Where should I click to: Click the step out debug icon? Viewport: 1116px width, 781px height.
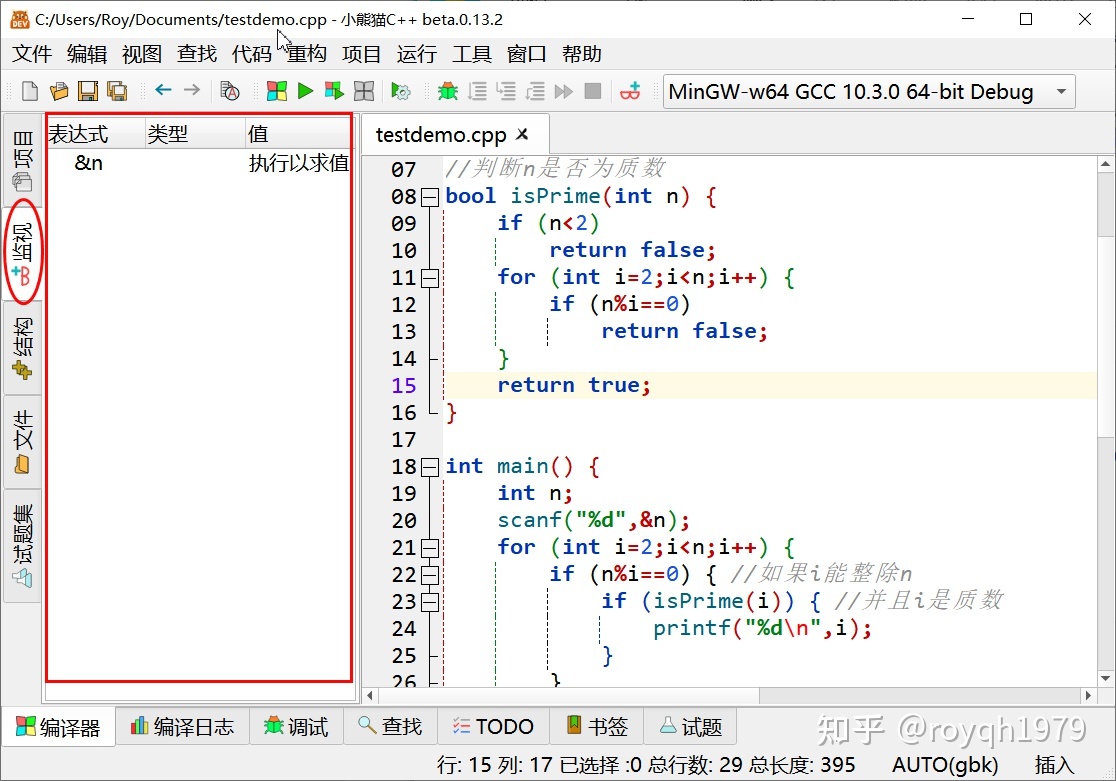(x=535, y=91)
